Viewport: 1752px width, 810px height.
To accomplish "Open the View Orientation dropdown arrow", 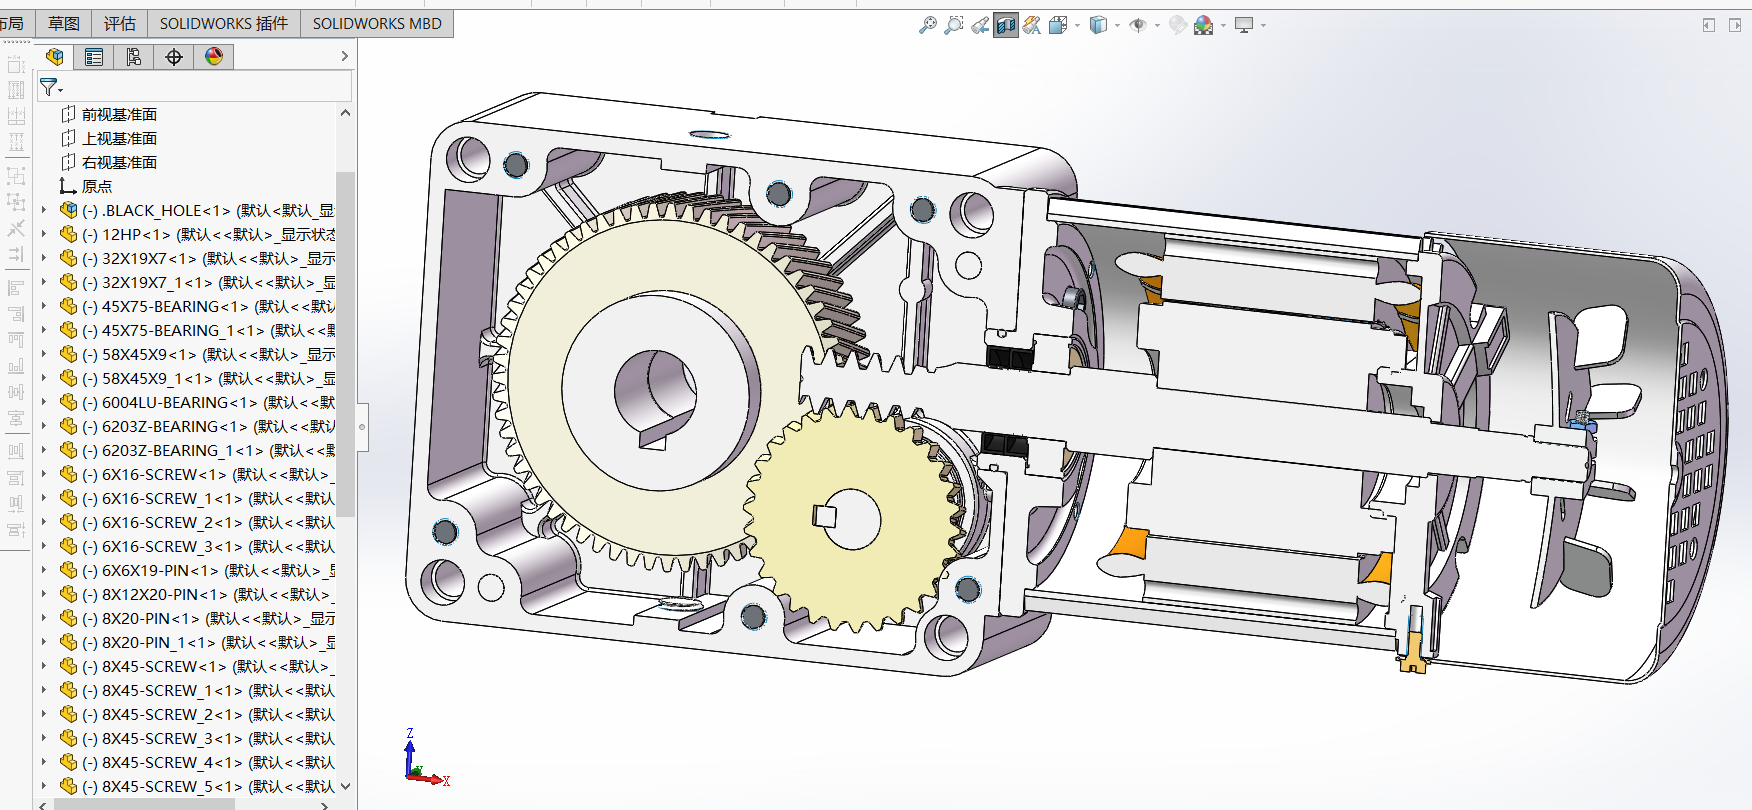I will (1077, 26).
